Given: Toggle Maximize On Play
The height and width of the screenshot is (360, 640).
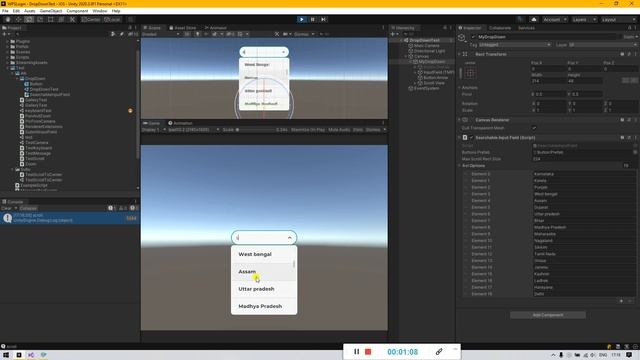Looking at the screenshot, I should pos(308,130).
